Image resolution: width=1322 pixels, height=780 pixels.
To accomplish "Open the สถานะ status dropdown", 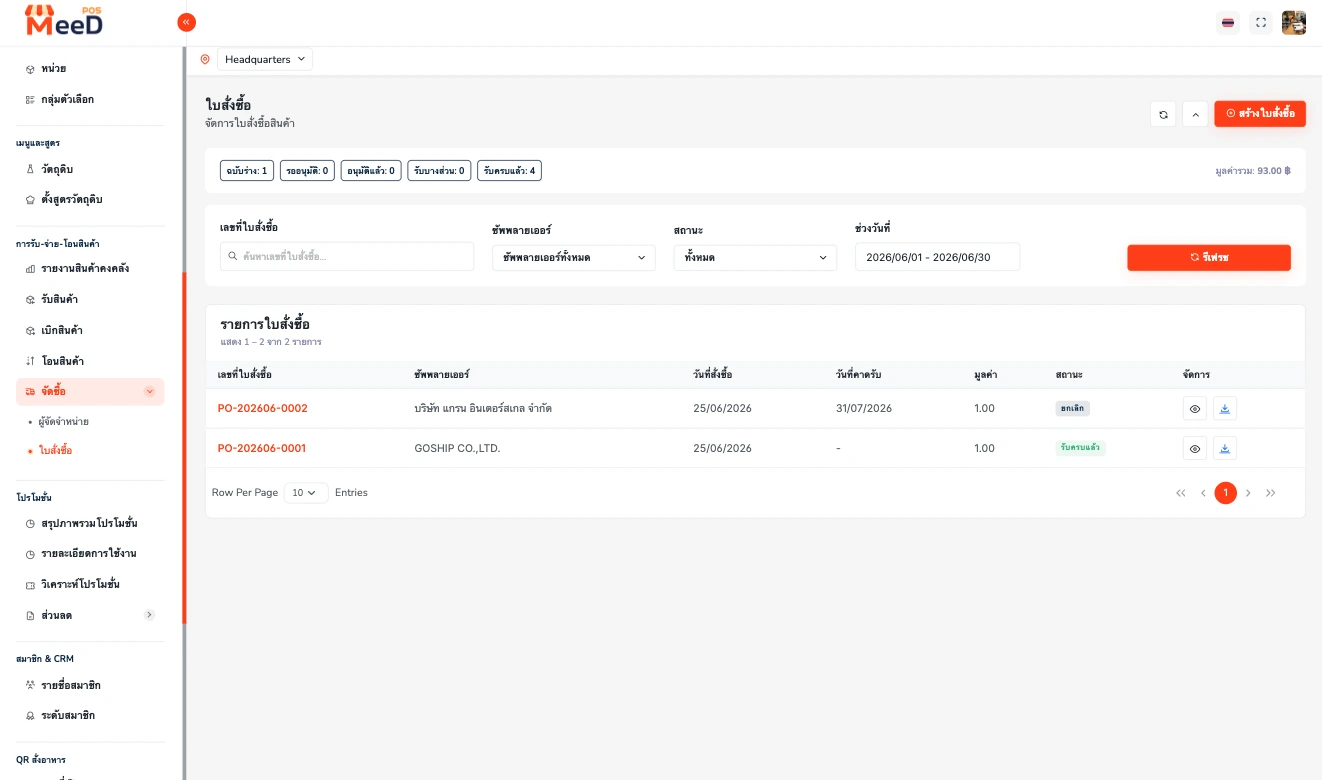I will [755, 257].
